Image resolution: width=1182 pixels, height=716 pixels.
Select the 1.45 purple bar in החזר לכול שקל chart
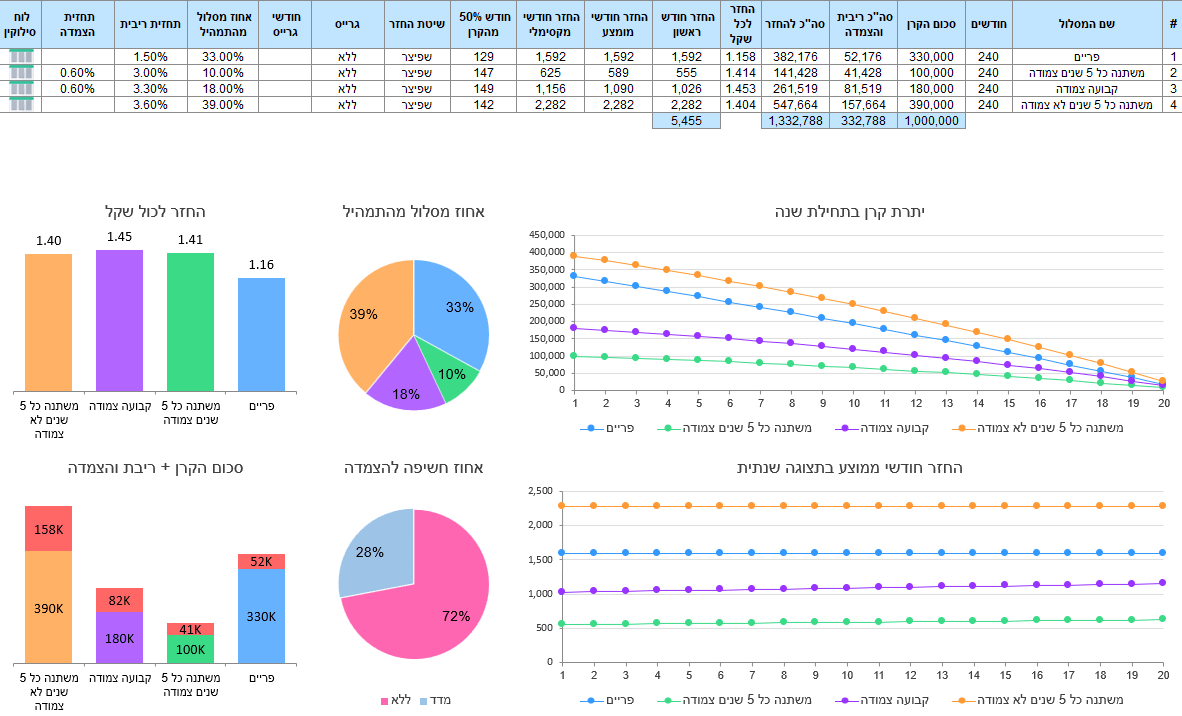pos(119,320)
